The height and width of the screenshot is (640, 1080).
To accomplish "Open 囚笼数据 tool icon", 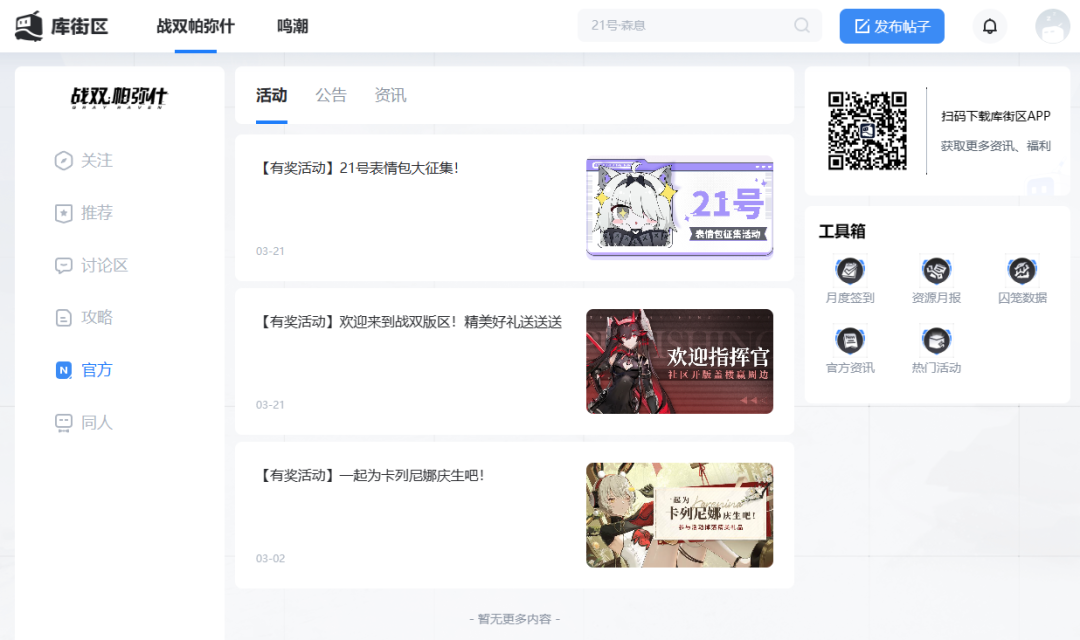I will 1022,271.
